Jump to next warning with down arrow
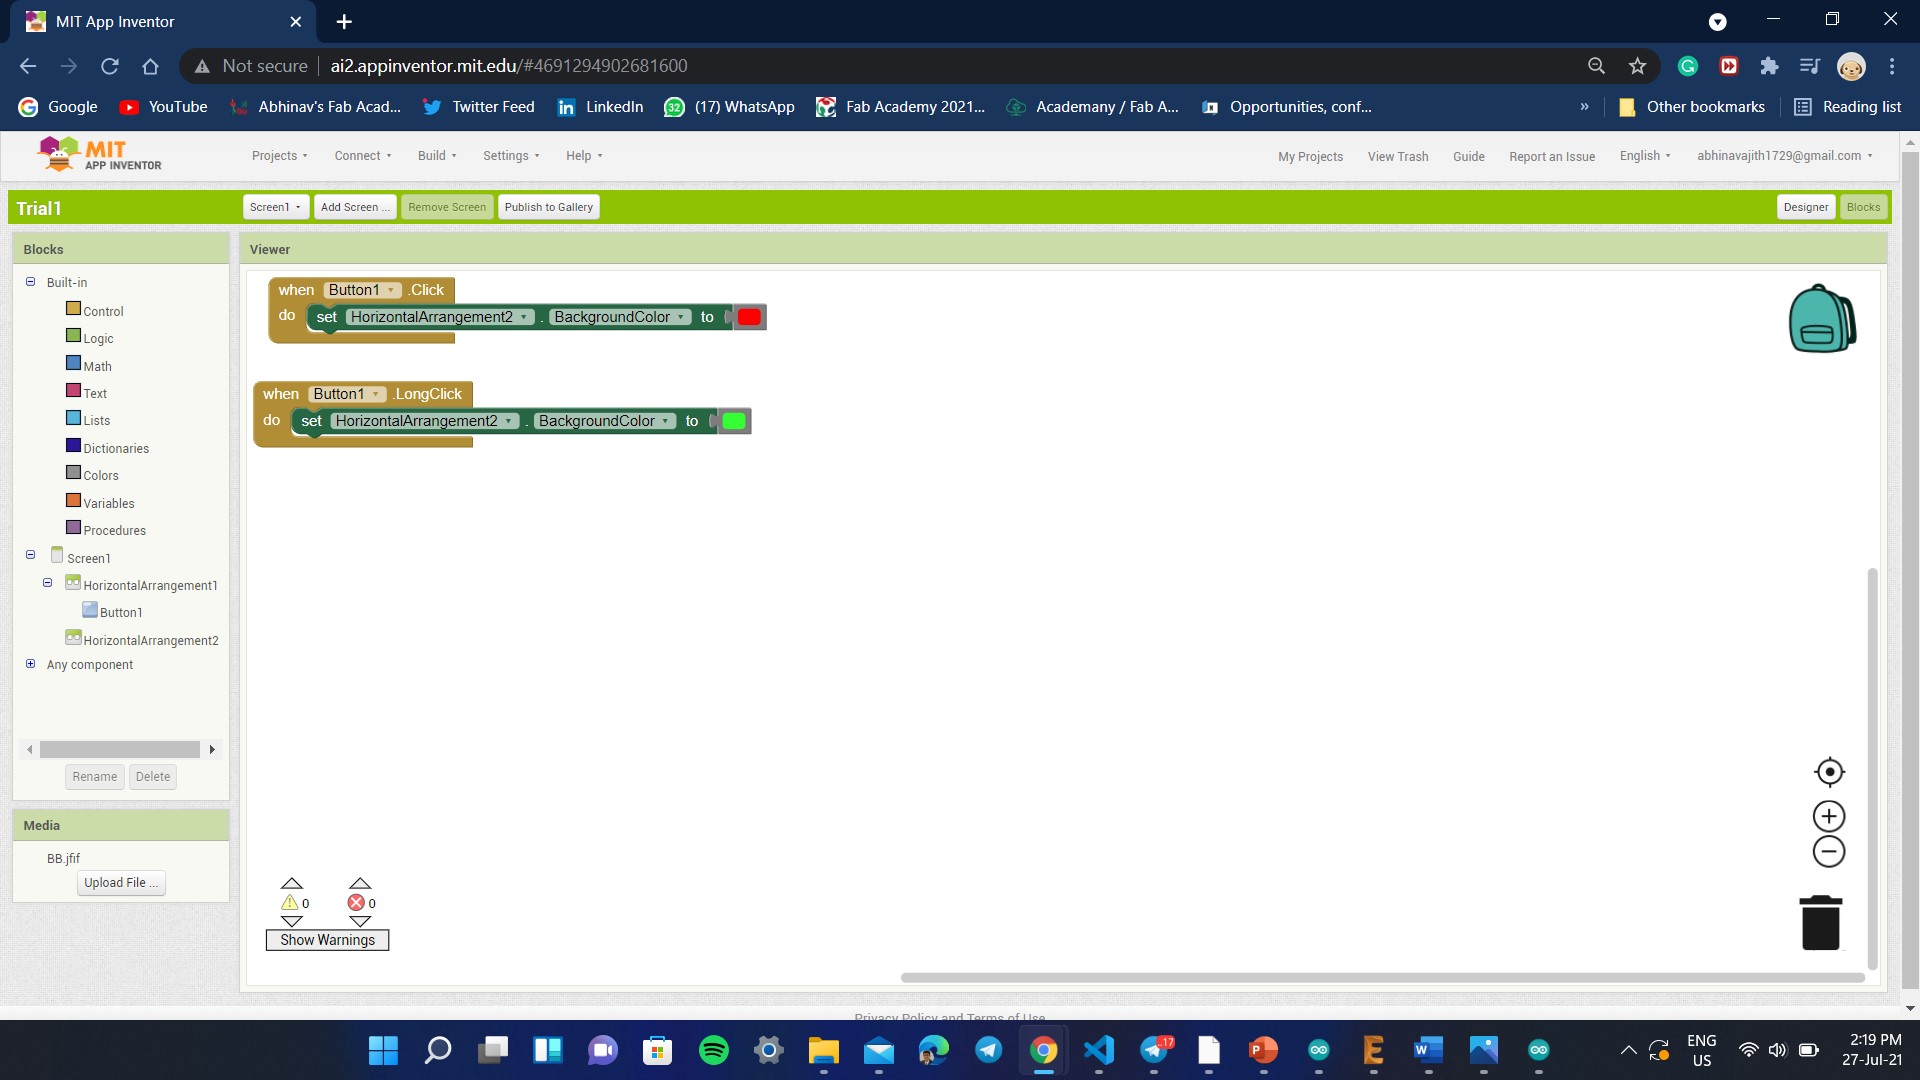The width and height of the screenshot is (1920, 1080). 292,921
